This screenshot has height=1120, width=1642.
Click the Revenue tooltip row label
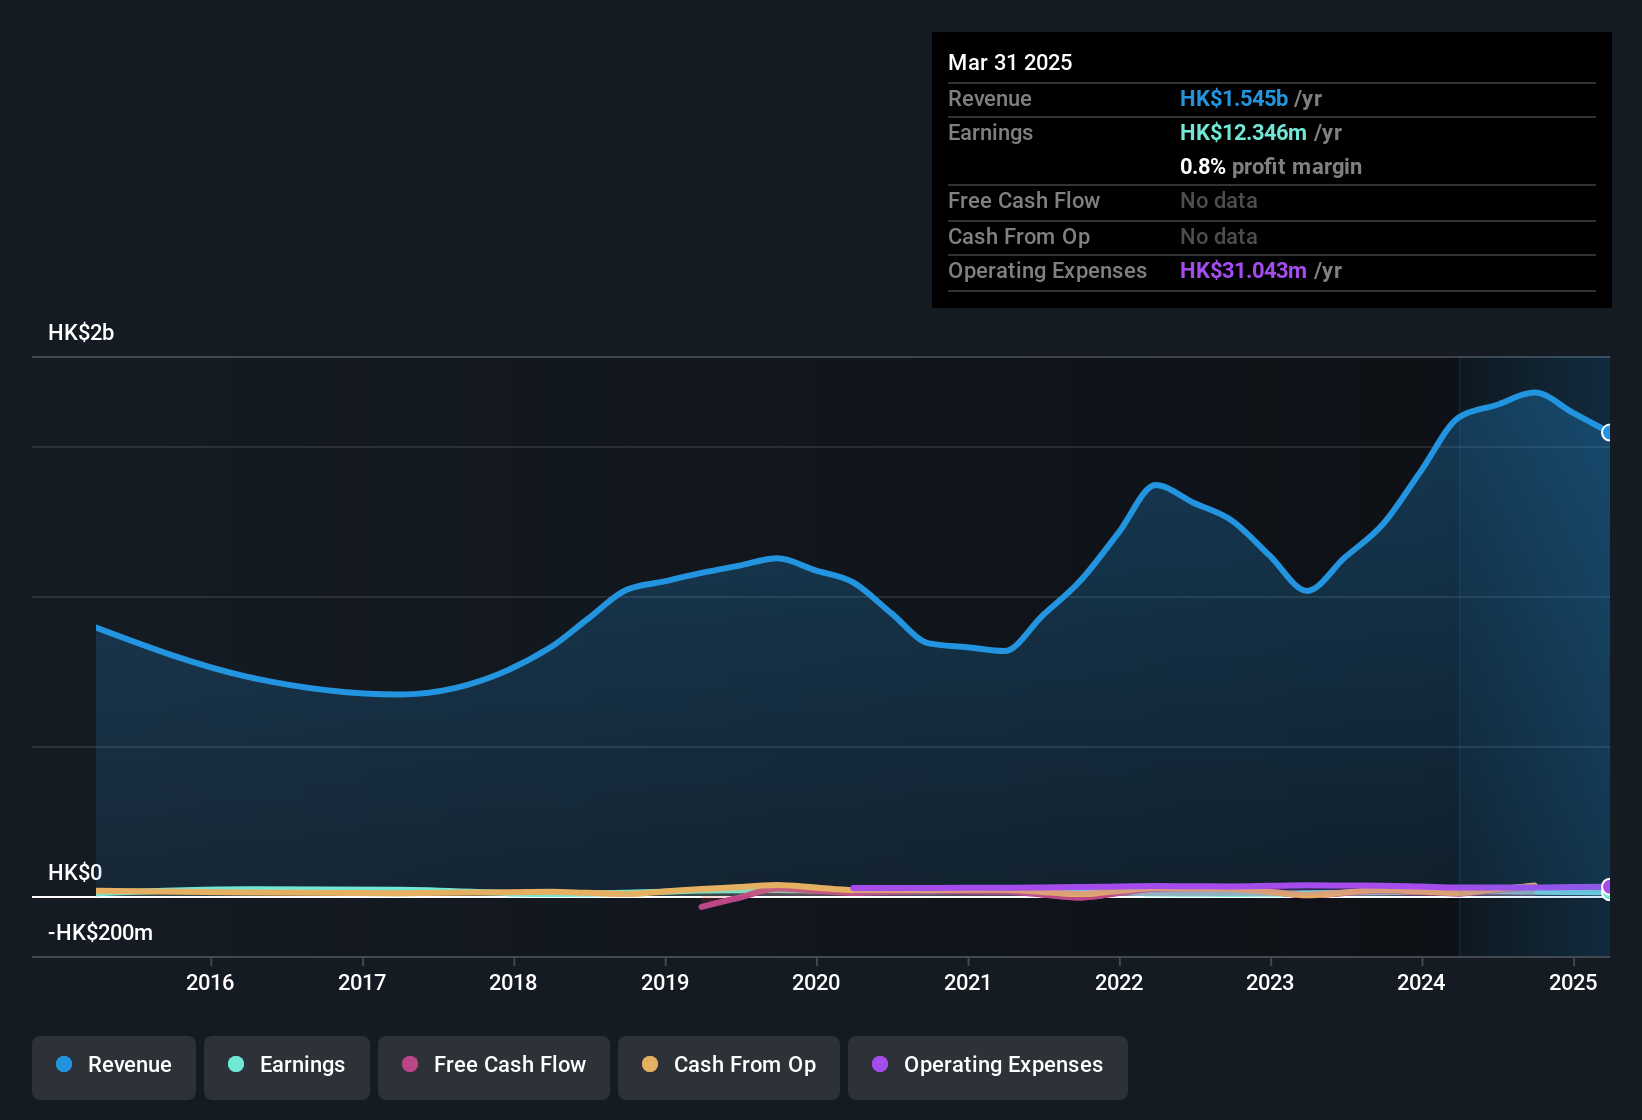pos(990,98)
